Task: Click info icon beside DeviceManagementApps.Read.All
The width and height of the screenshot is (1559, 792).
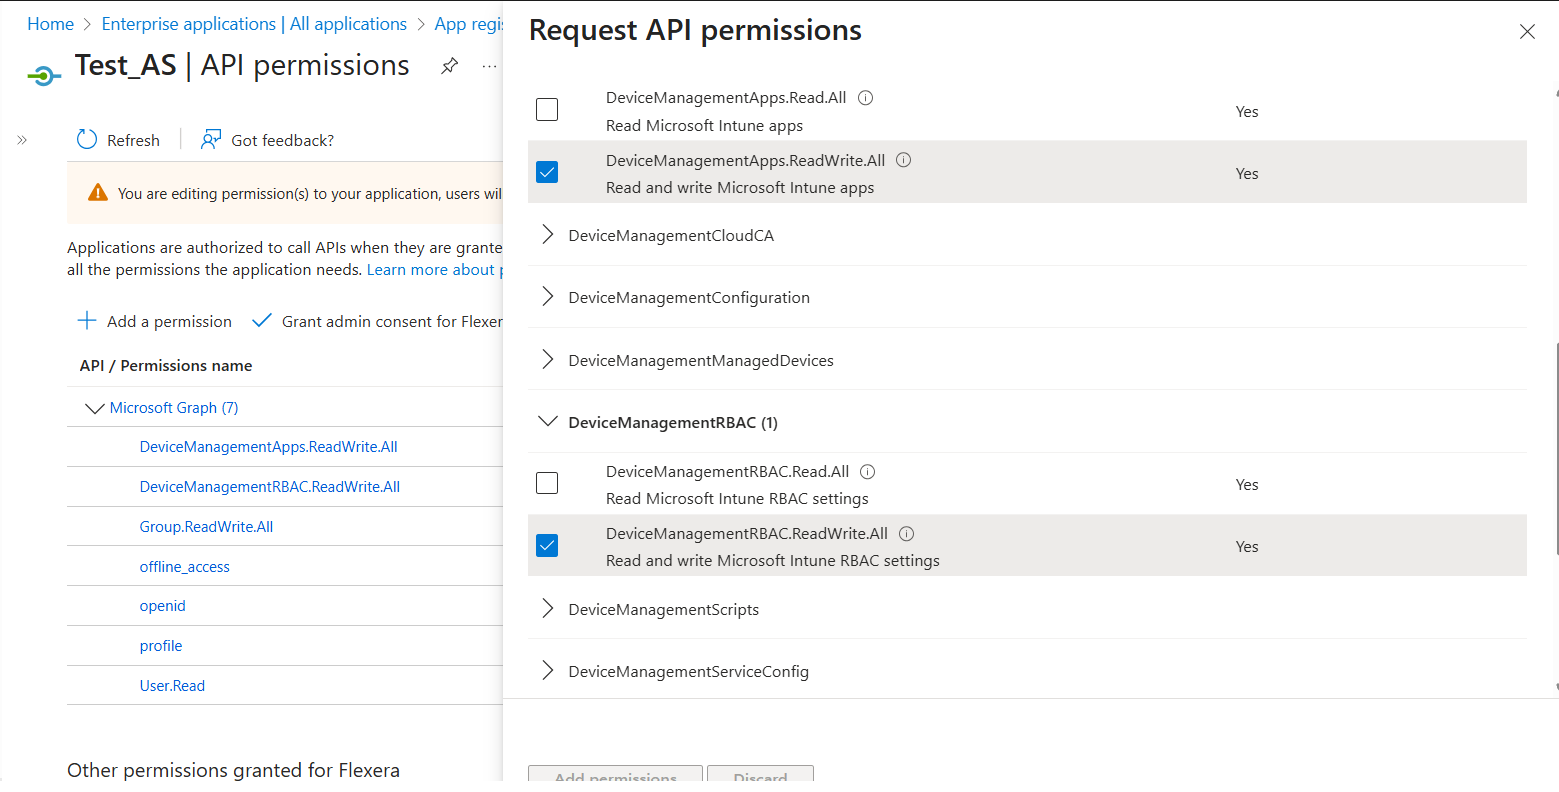Action: tap(866, 98)
